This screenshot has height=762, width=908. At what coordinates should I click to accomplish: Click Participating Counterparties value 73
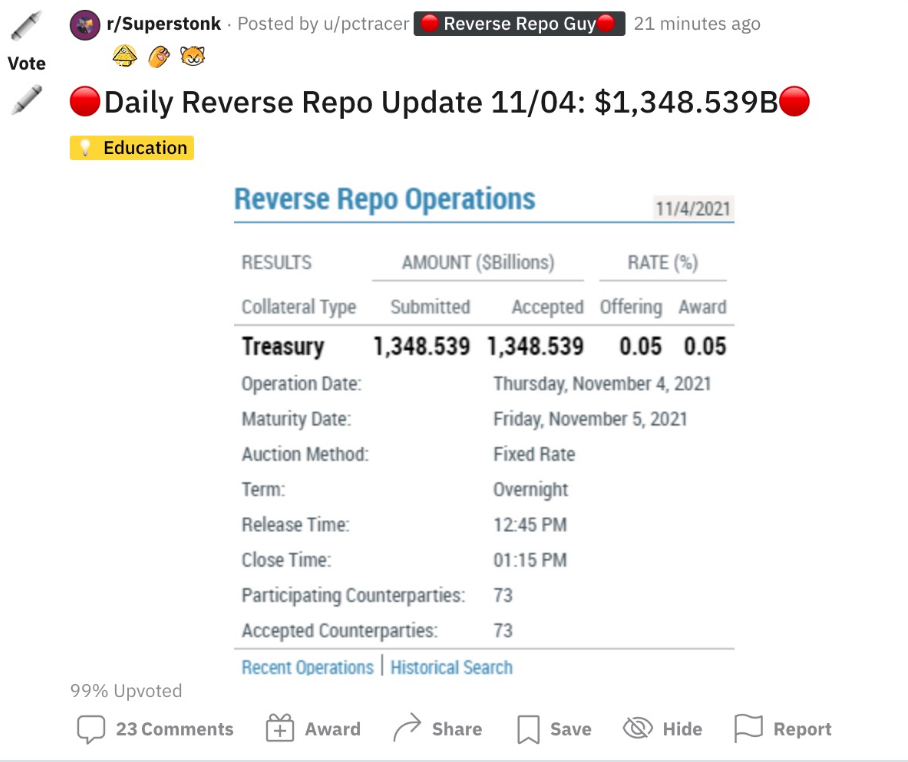pos(503,595)
